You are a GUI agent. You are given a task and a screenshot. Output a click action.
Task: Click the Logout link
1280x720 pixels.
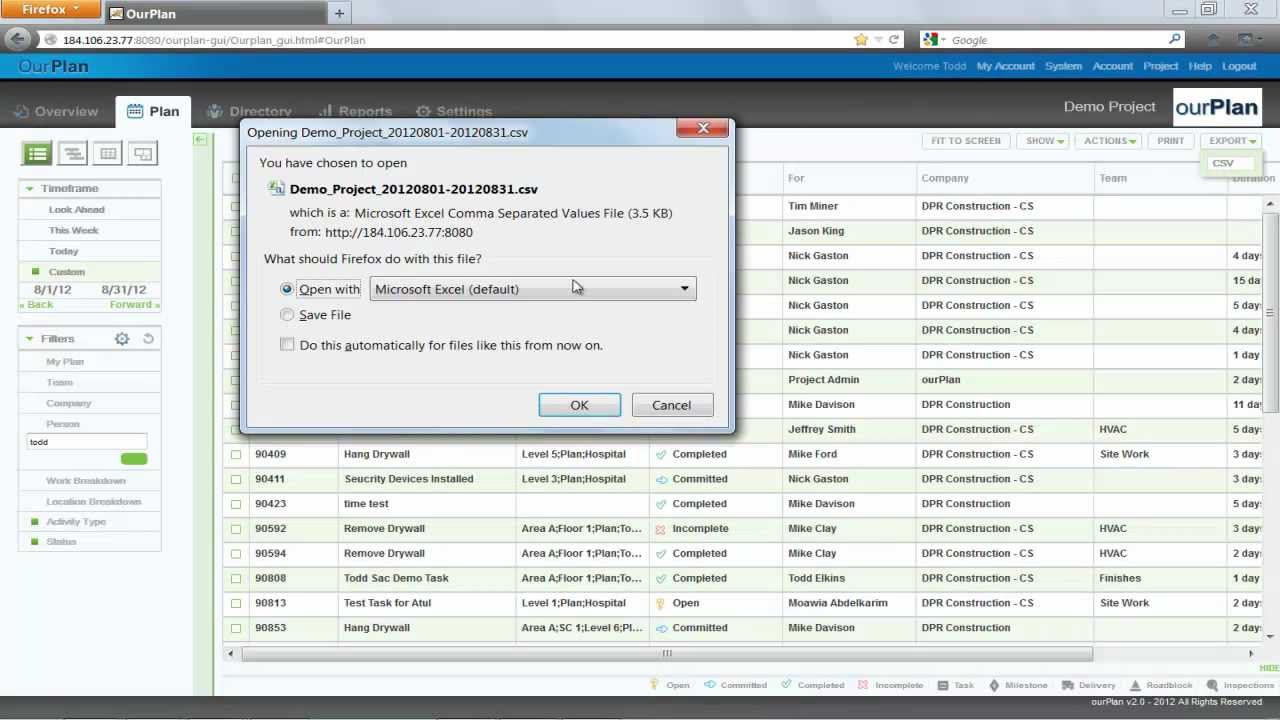[x=1238, y=66]
